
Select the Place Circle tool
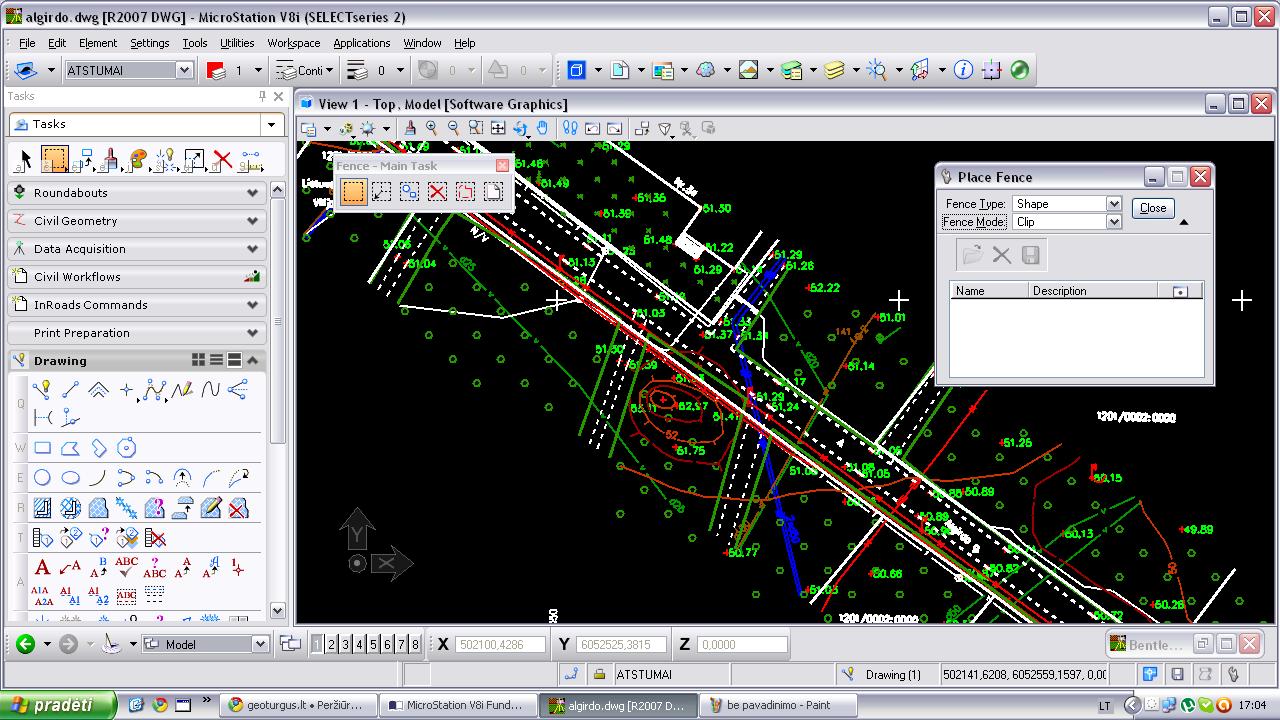pos(42,478)
